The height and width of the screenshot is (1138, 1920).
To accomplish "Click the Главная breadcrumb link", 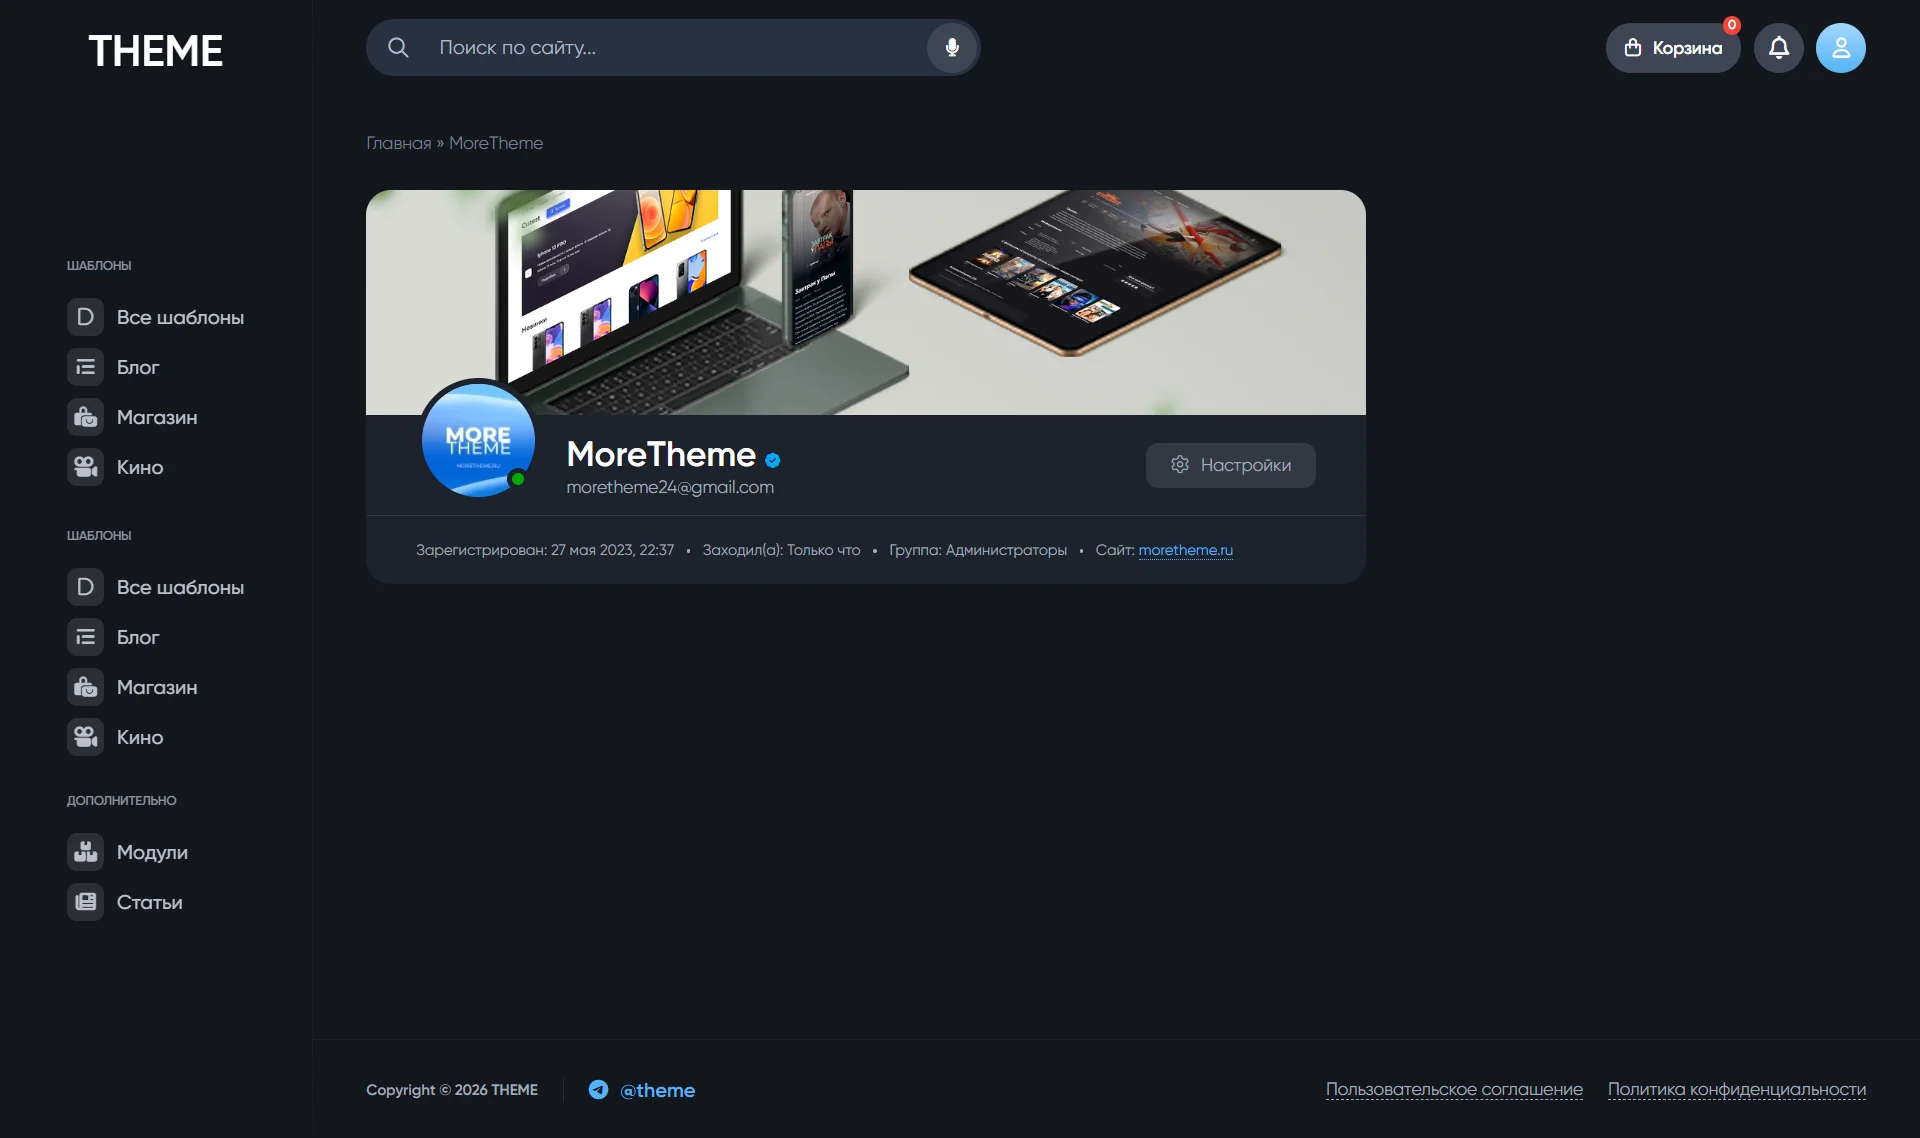I will click(398, 143).
